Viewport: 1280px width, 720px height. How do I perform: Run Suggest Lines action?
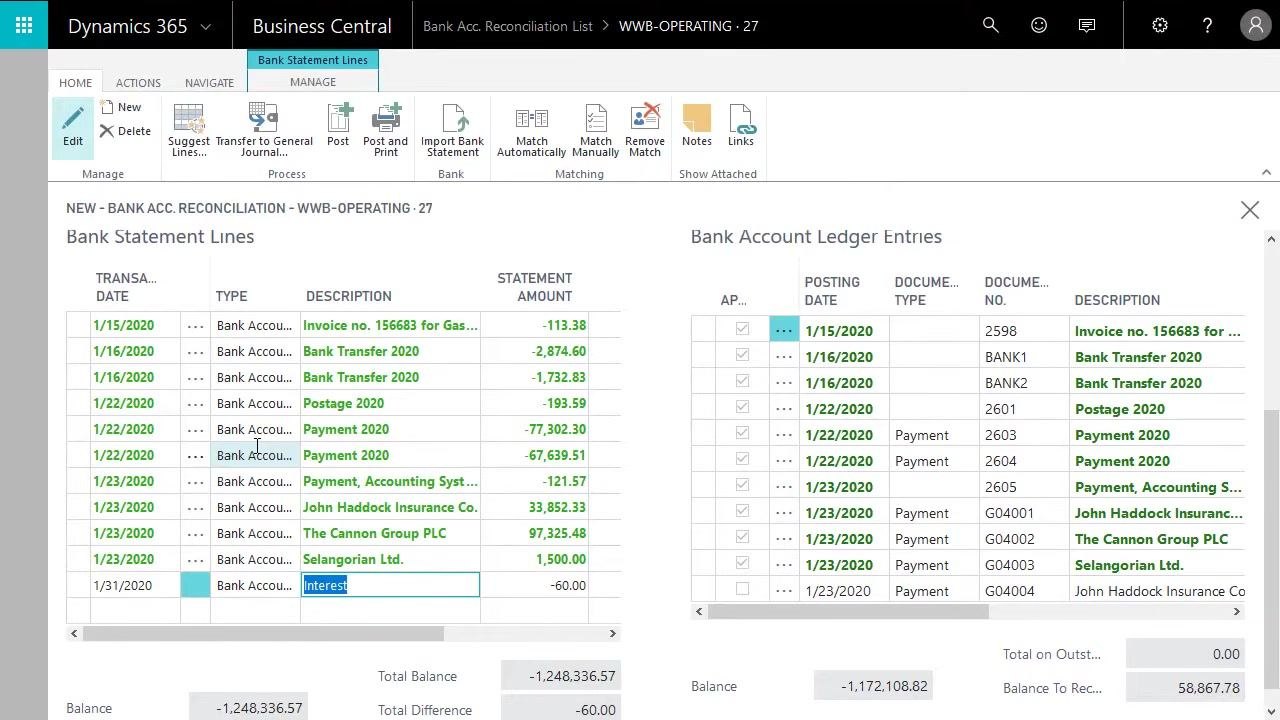(x=189, y=131)
